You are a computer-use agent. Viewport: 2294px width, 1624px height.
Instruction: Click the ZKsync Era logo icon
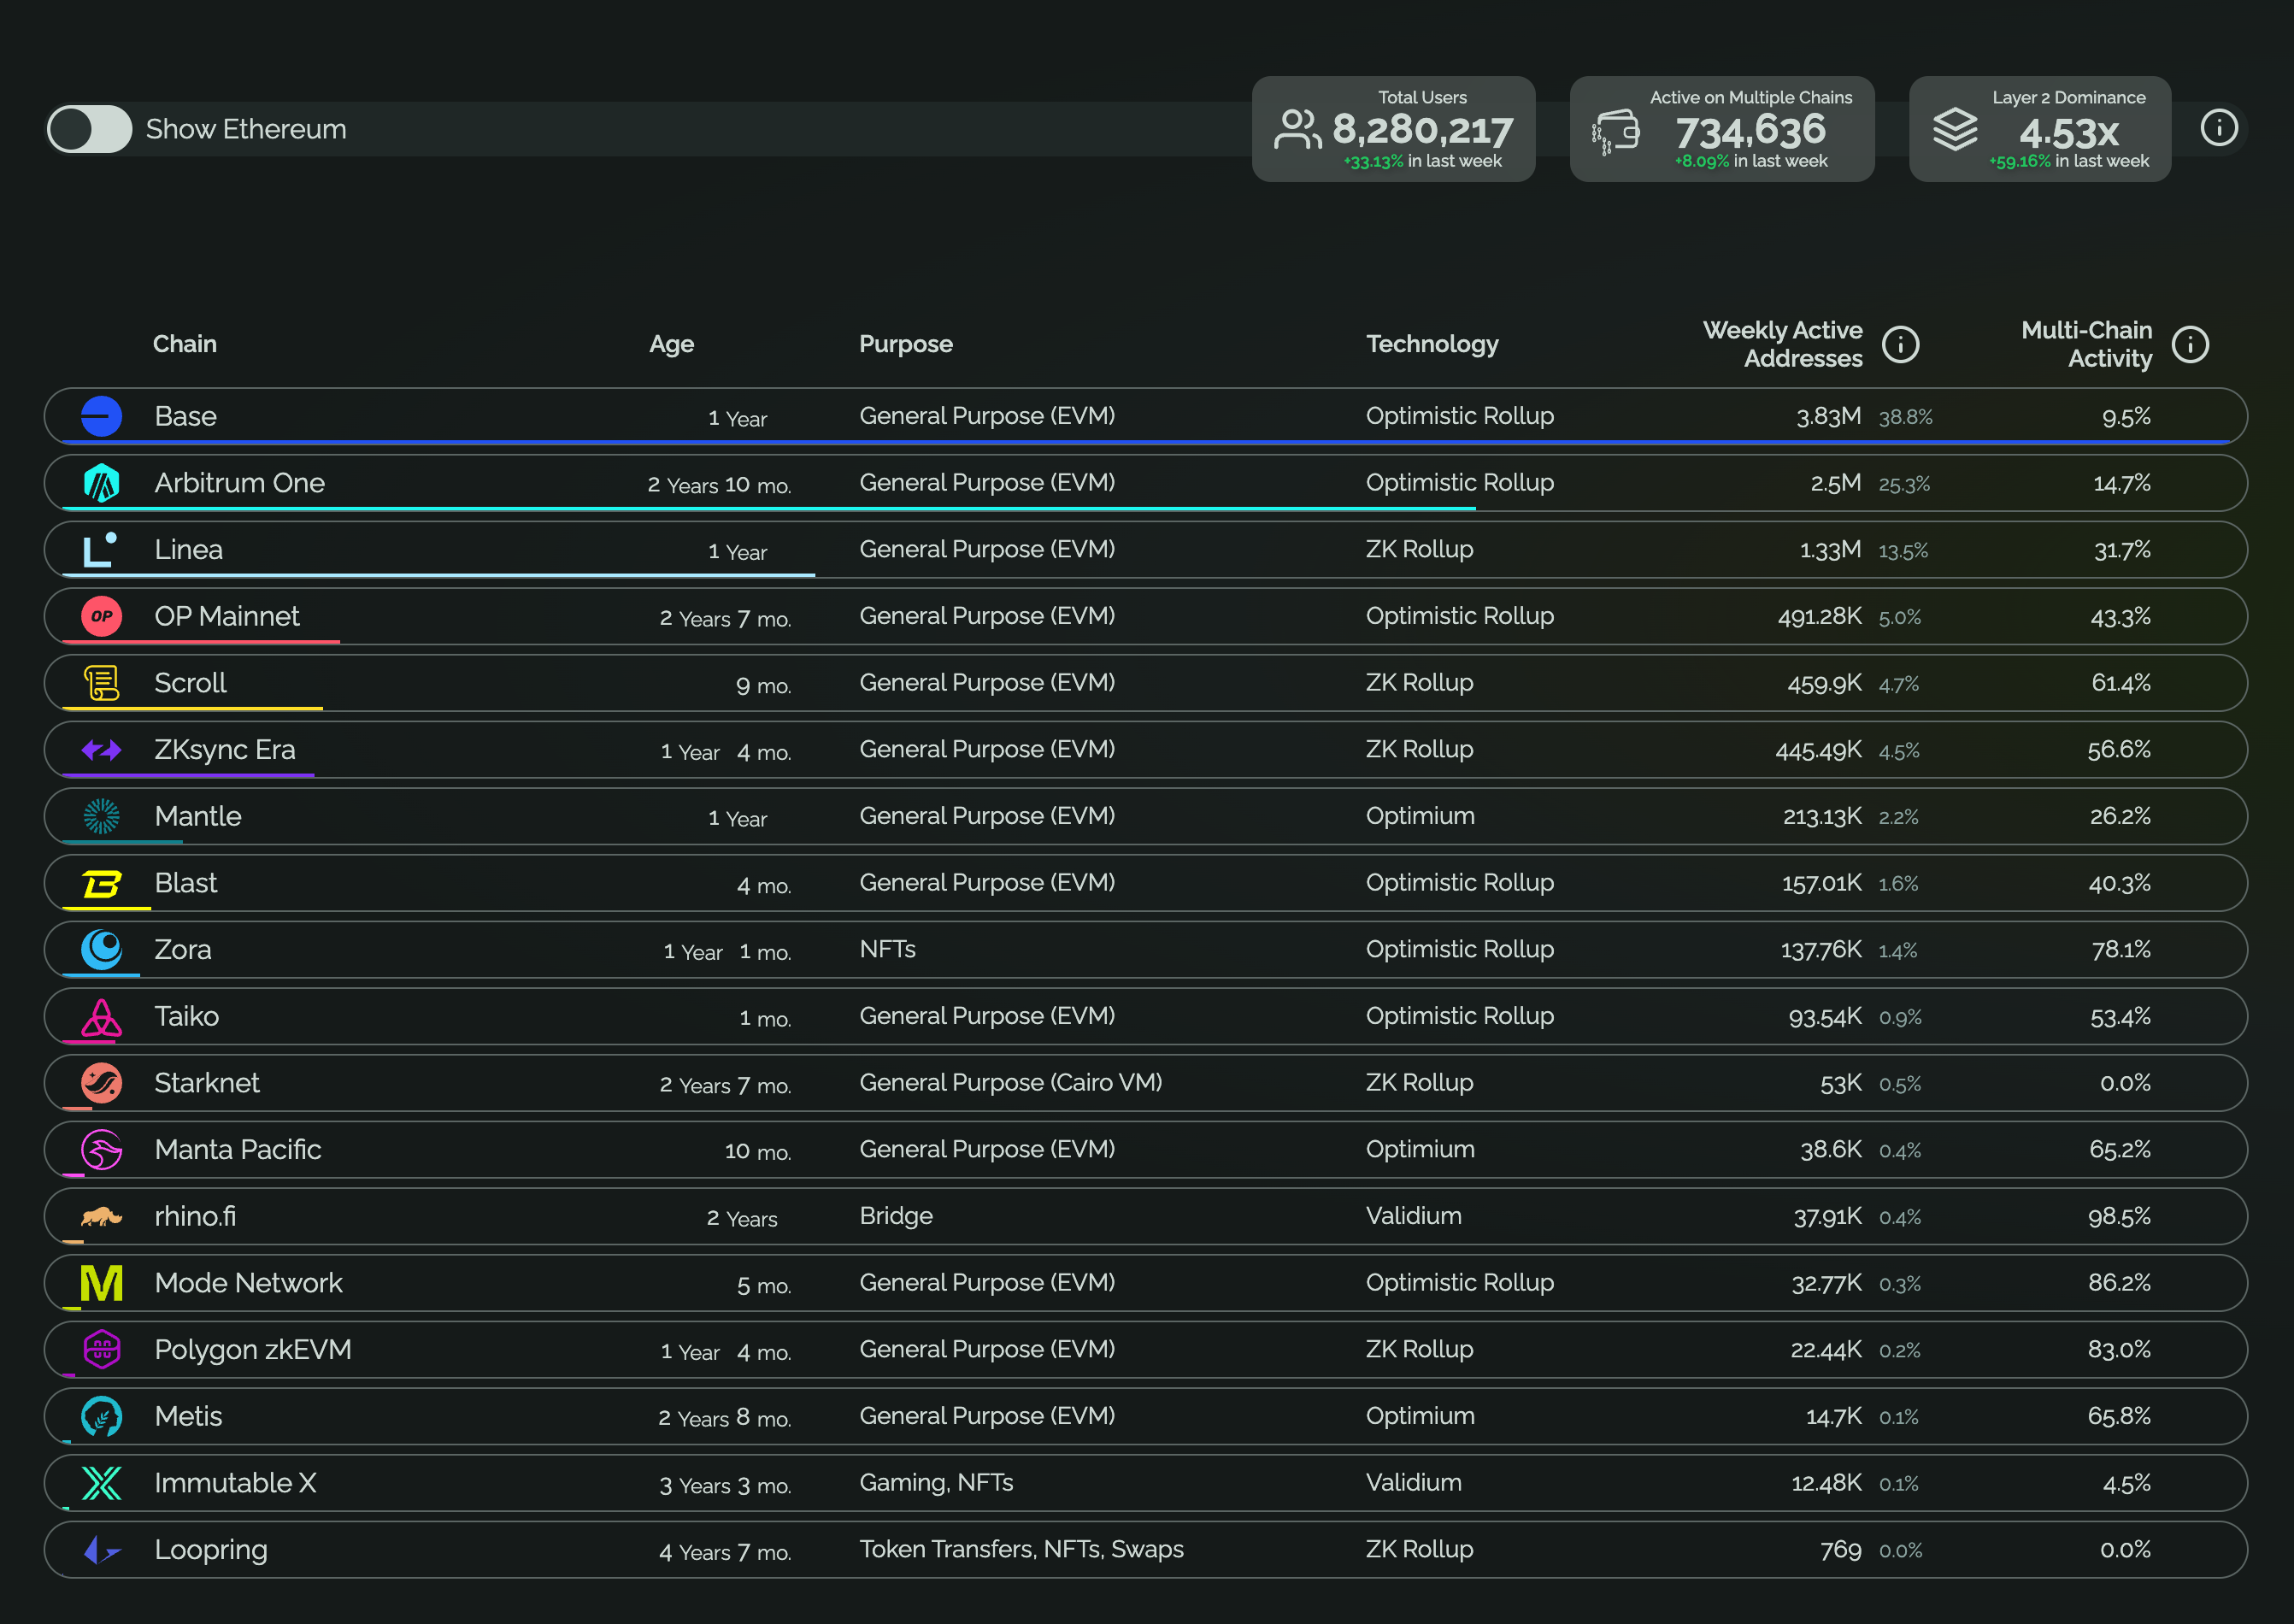click(101, 750)
